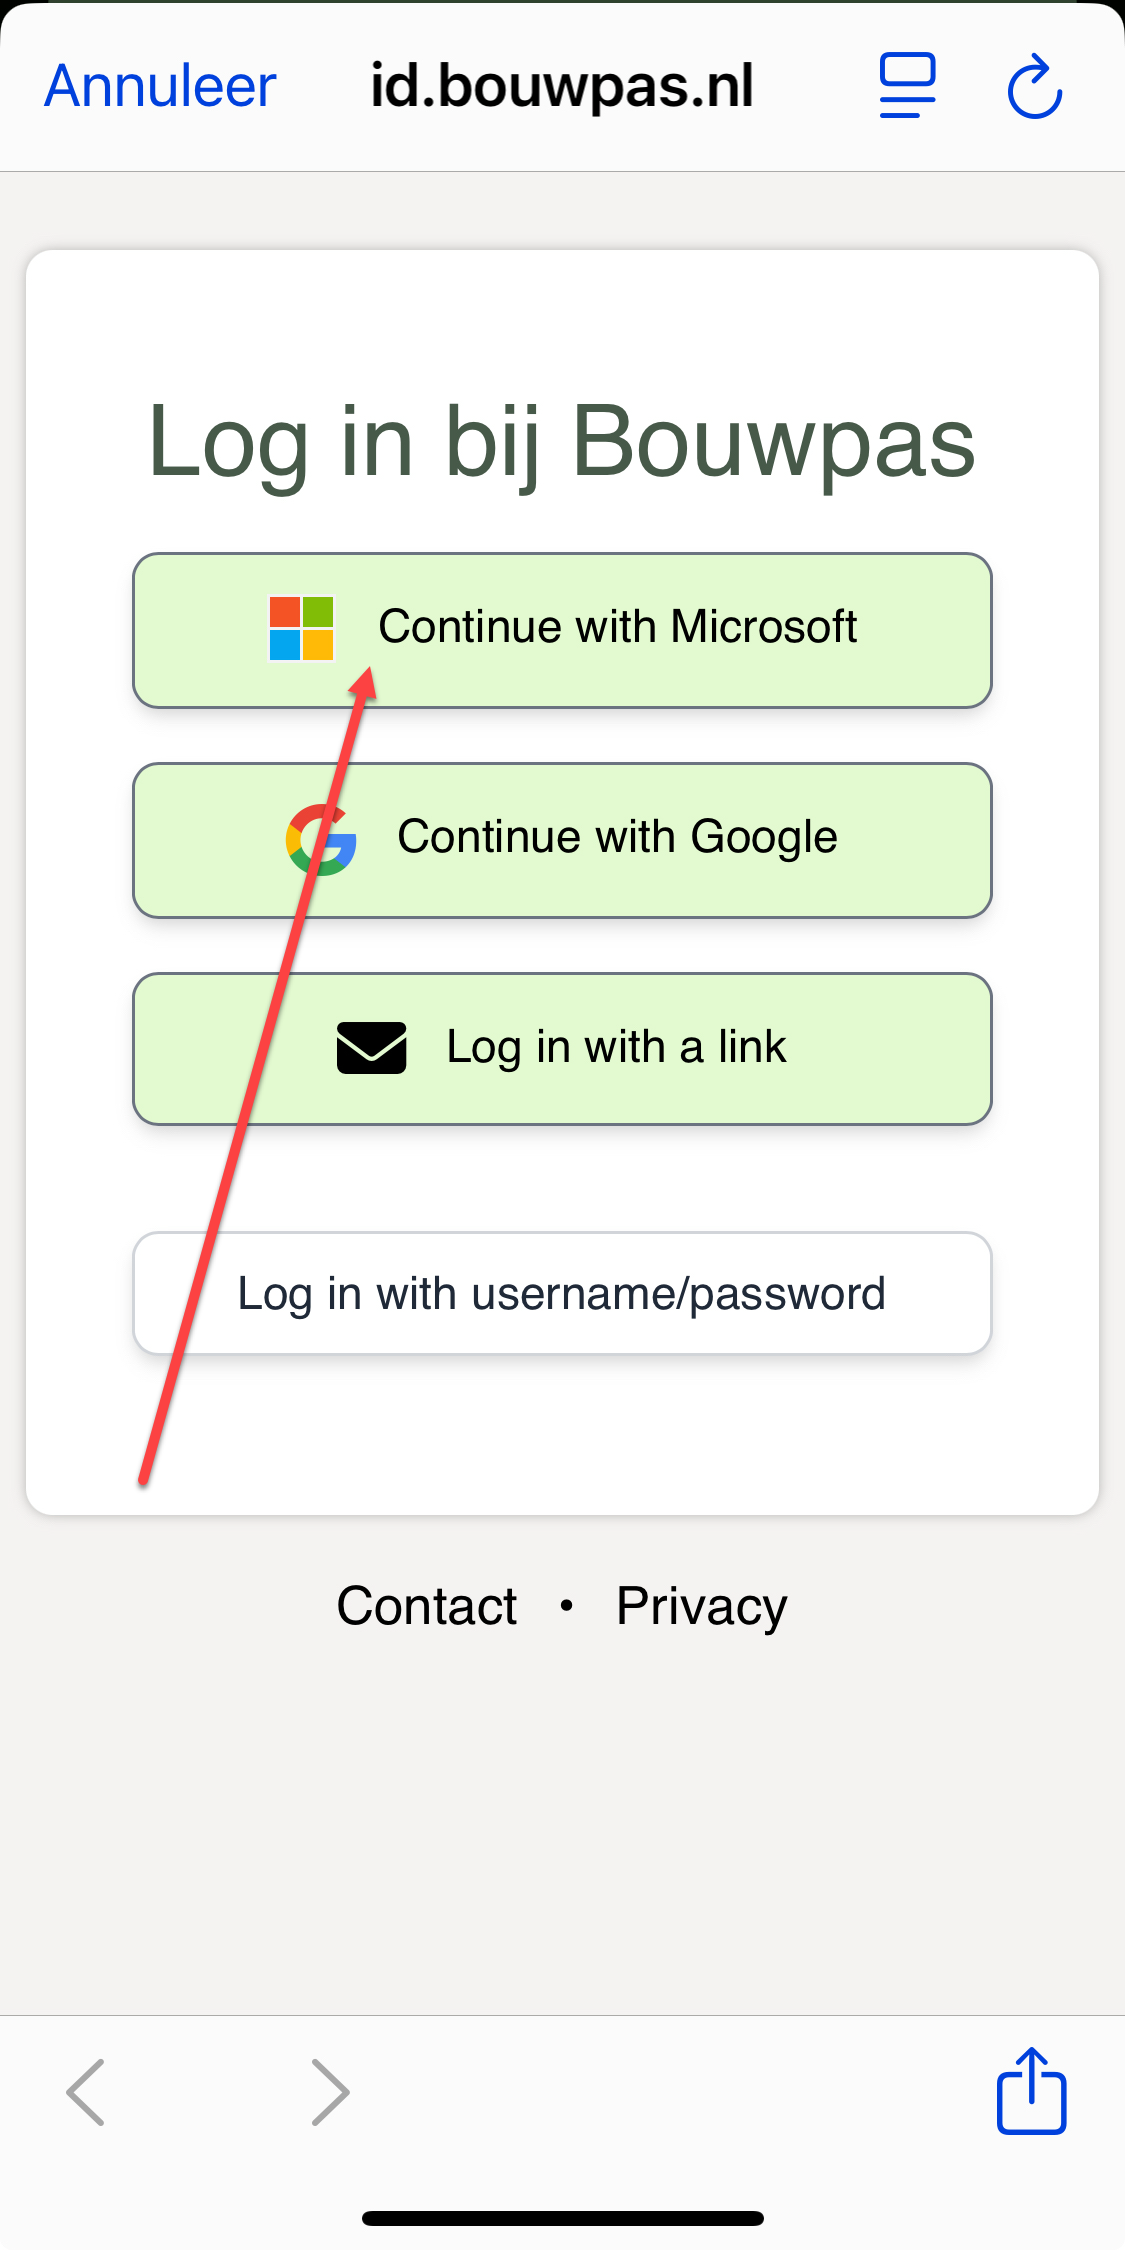Tap the Log in bij Bouwpas heading
The width and height of the screenshot is (1125, 2250).
click(562, 443)
